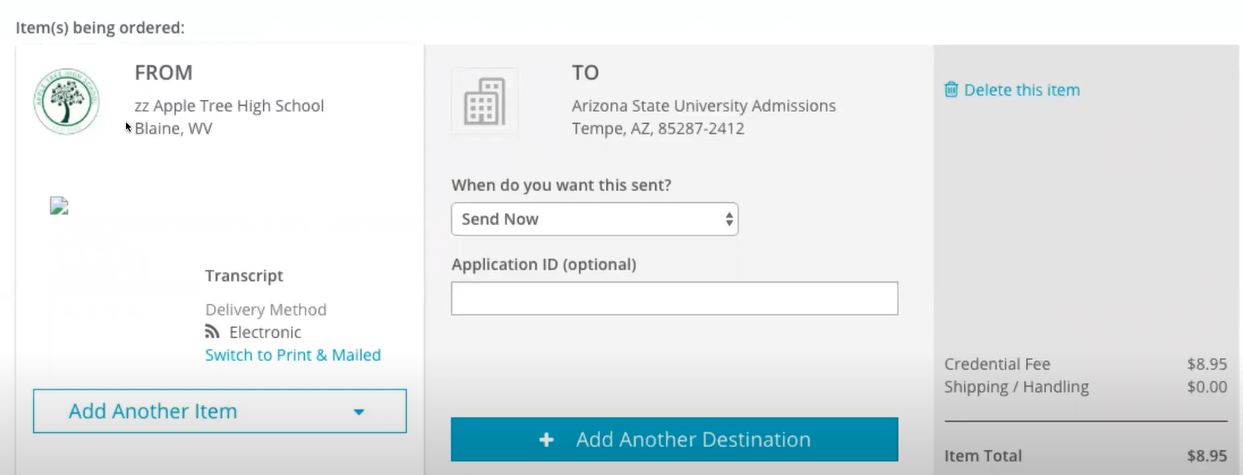Screen dimensions: 1243x475
Task: Open the 'When do you want this sent' dropdown
Action: [x=594, y=219]
